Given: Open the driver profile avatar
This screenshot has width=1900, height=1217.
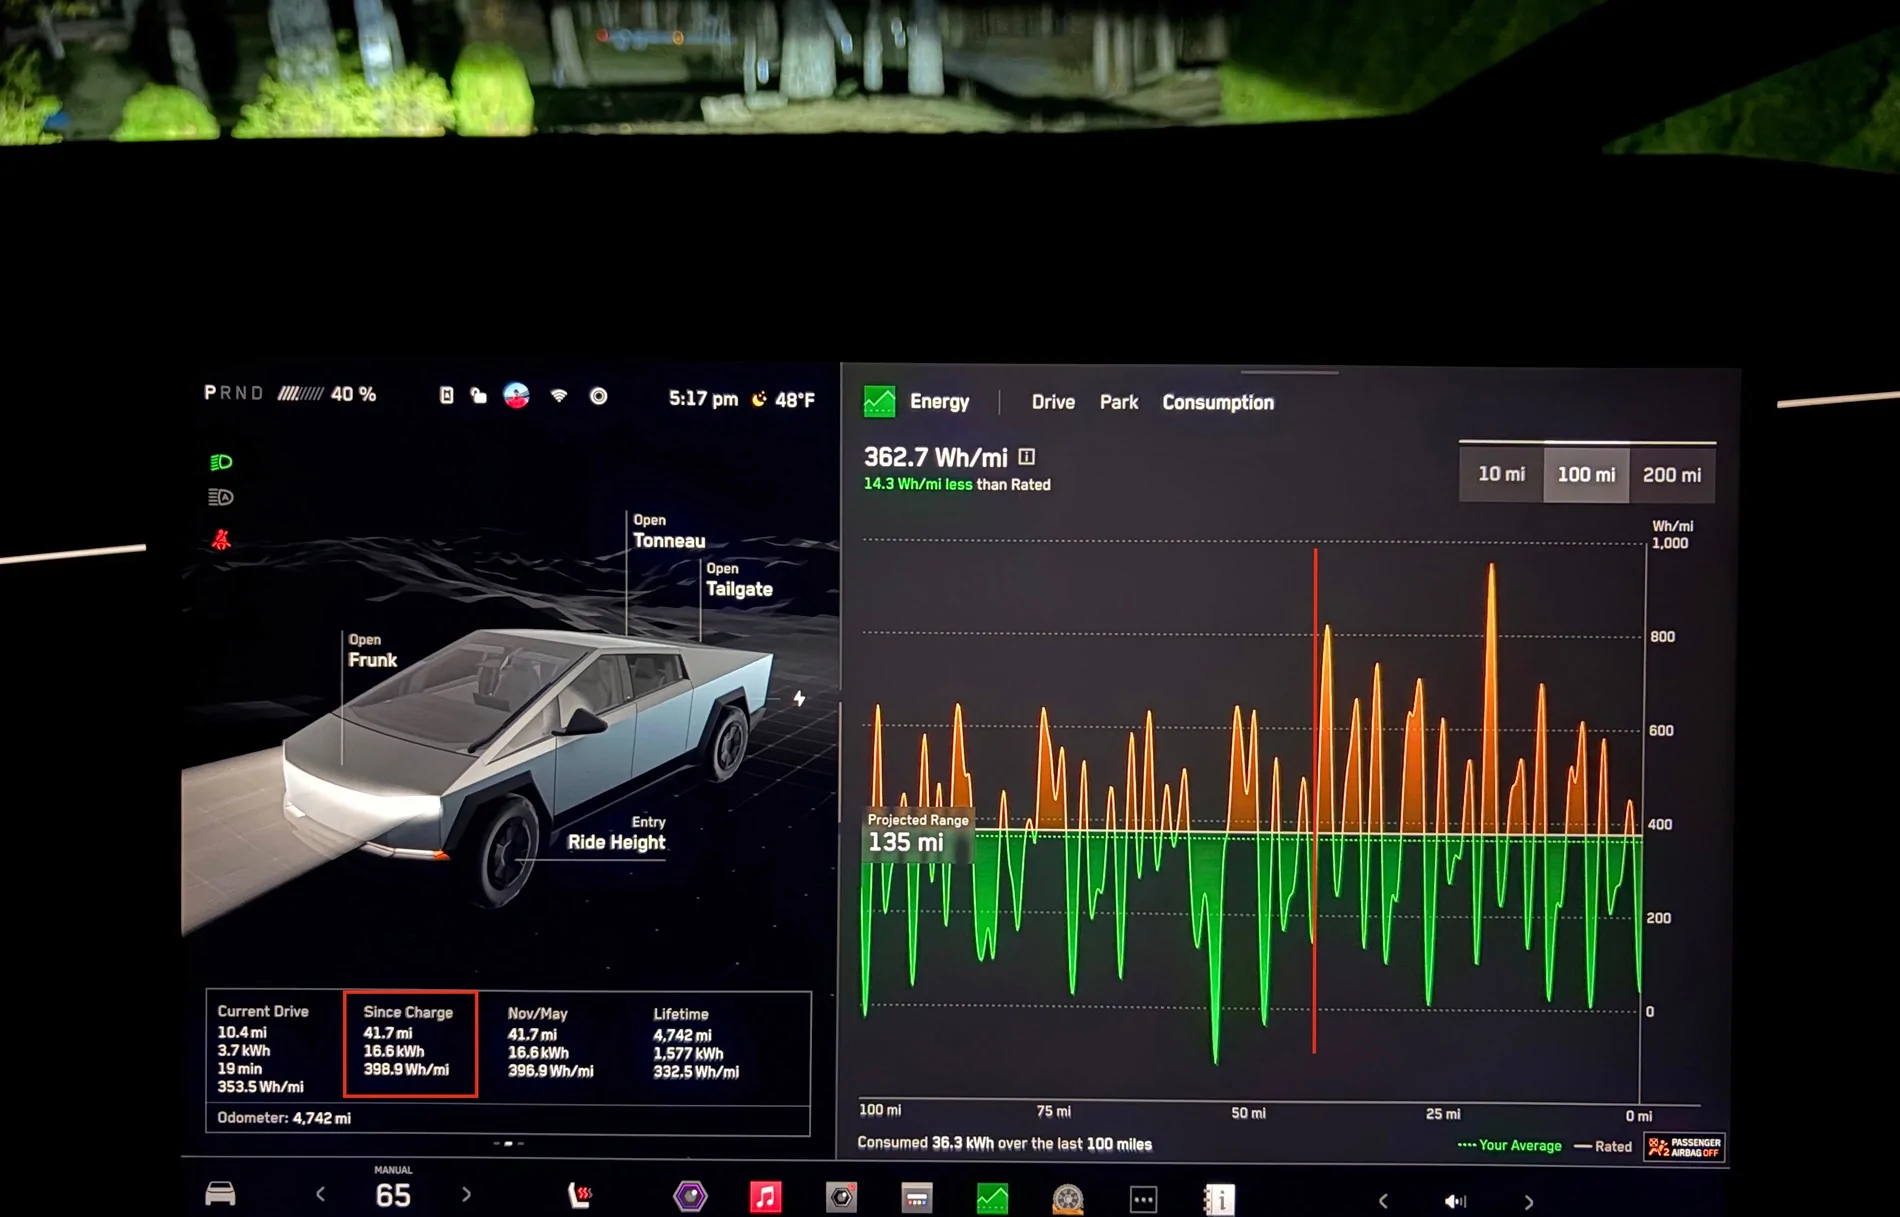Looking at the screenshot, I should point(516,396).
